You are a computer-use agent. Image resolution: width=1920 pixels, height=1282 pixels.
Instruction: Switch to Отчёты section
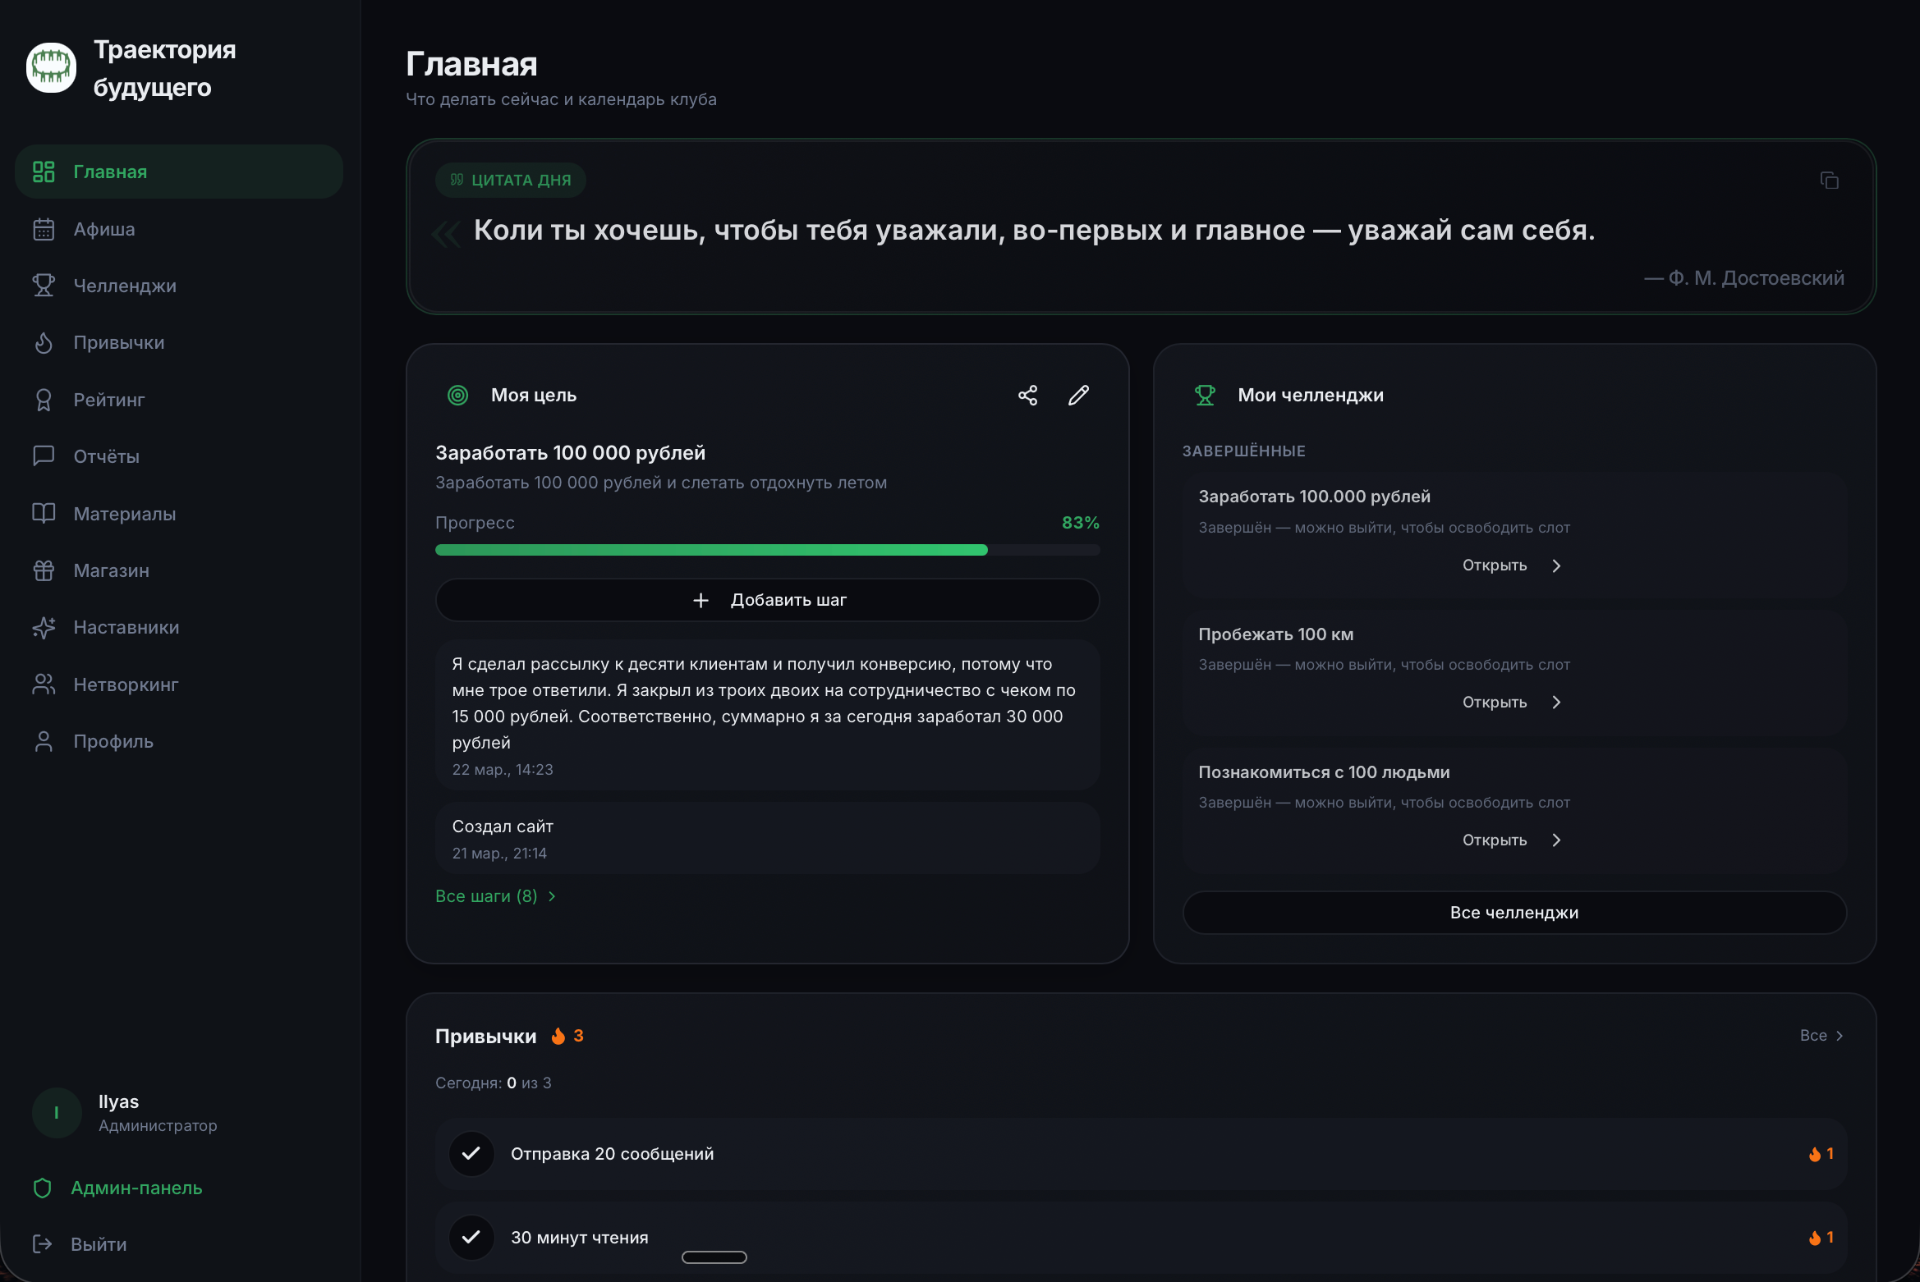[179, 456]
